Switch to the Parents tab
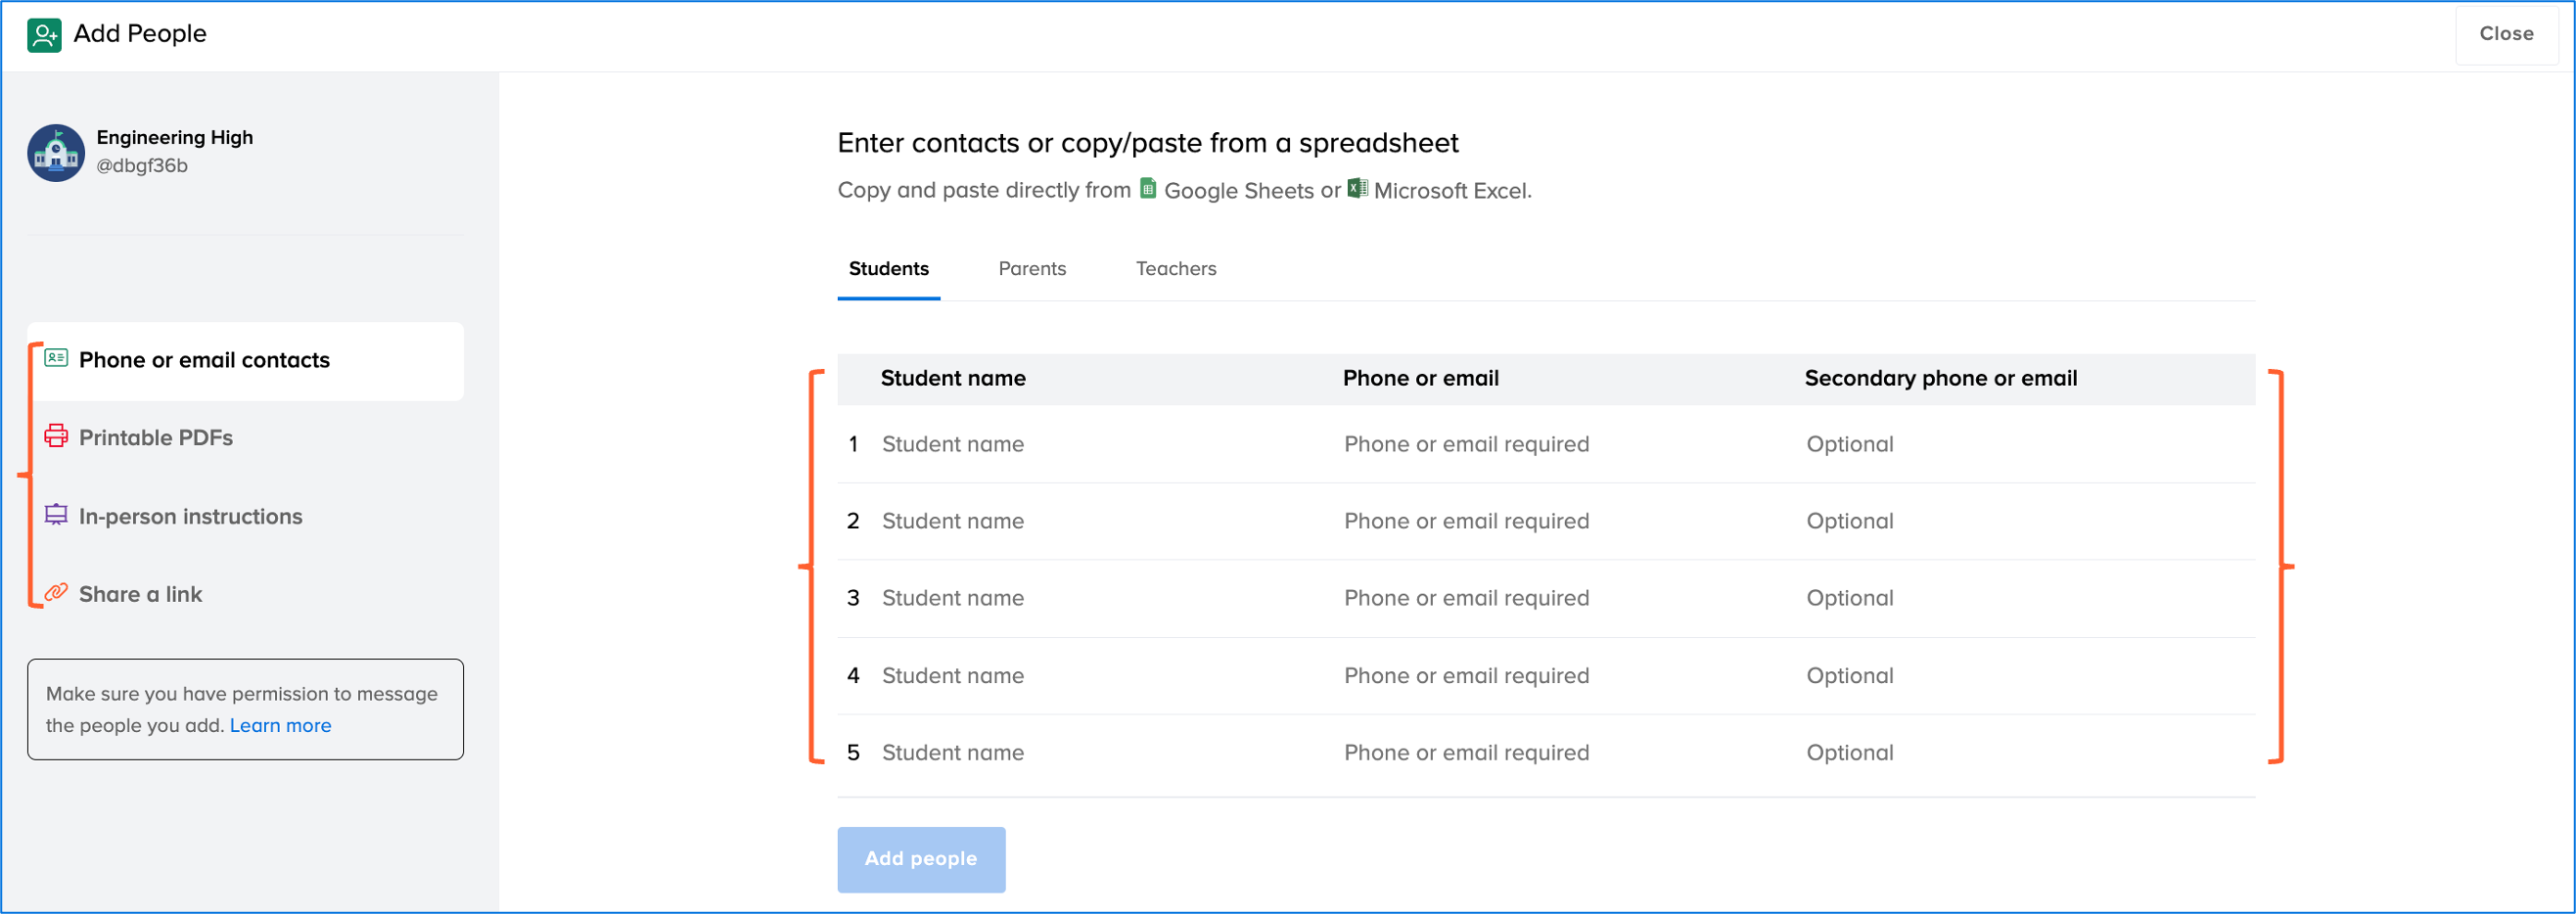Screen dimensions: 2576x914 coord(1031,268)
